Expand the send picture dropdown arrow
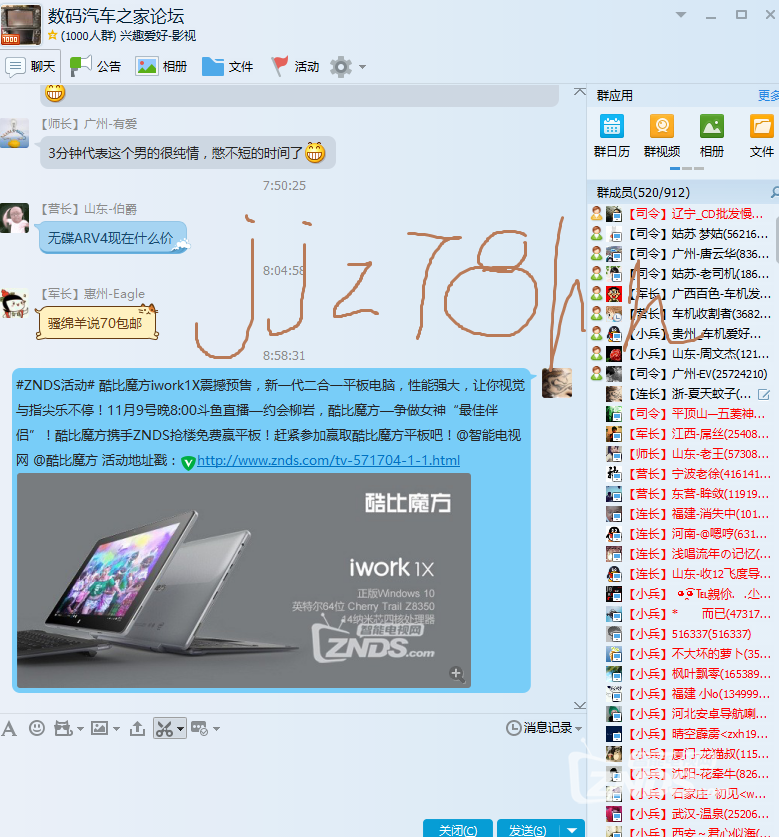The width and height of the screenshot is (779, 837). [116, 729]
